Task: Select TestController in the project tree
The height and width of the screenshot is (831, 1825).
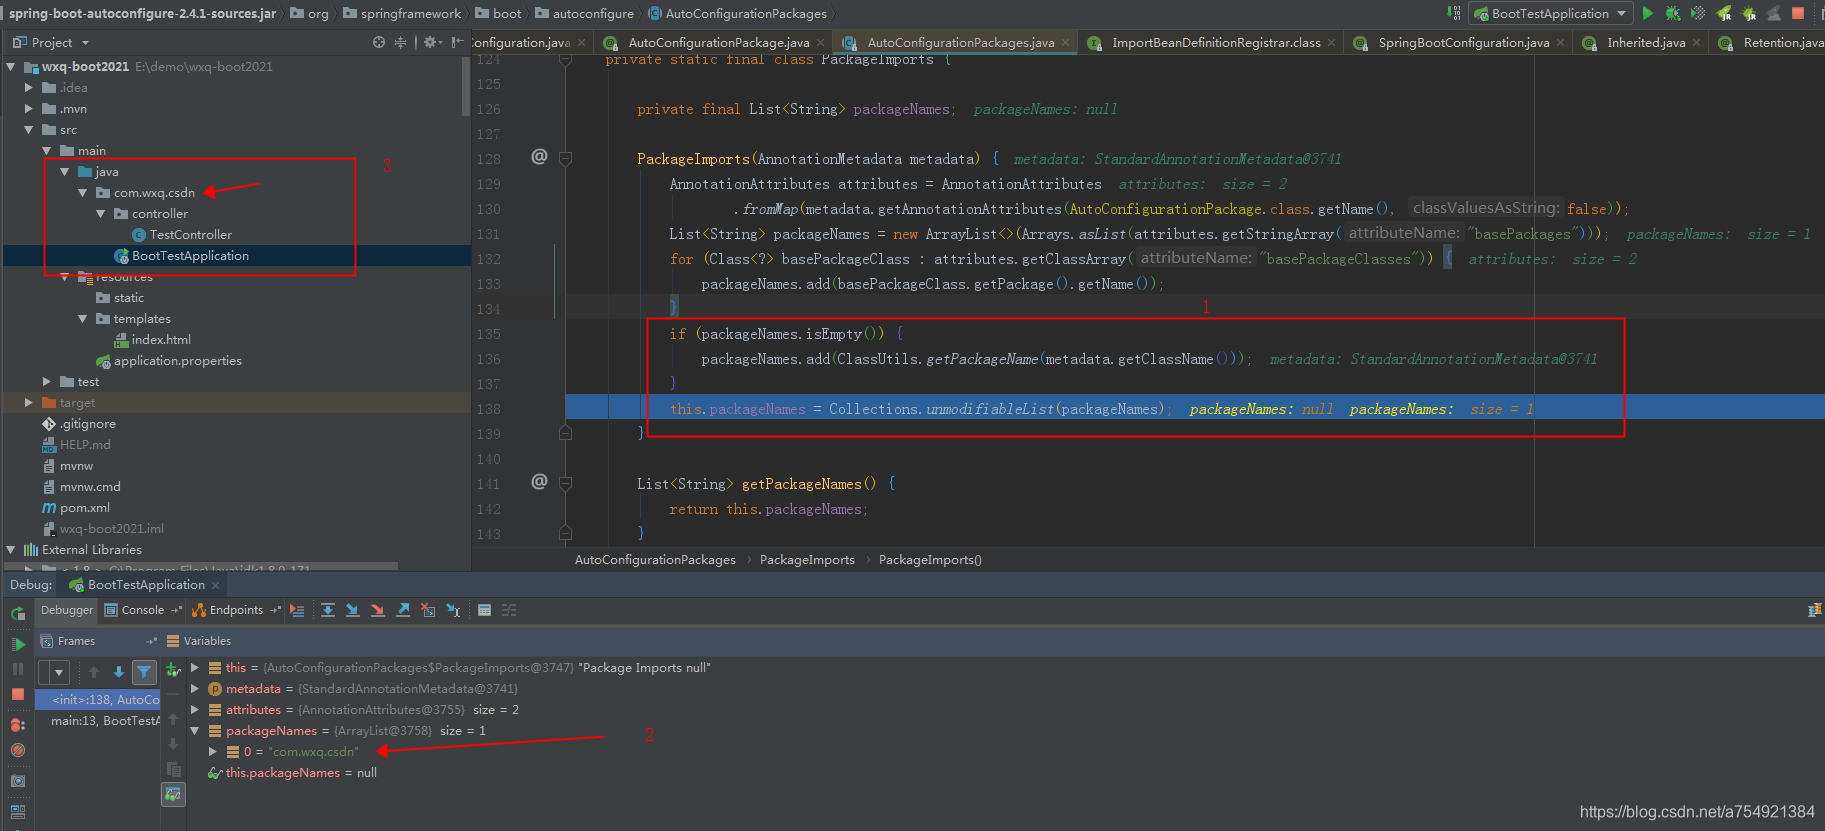Action: [x=190, y=235]
